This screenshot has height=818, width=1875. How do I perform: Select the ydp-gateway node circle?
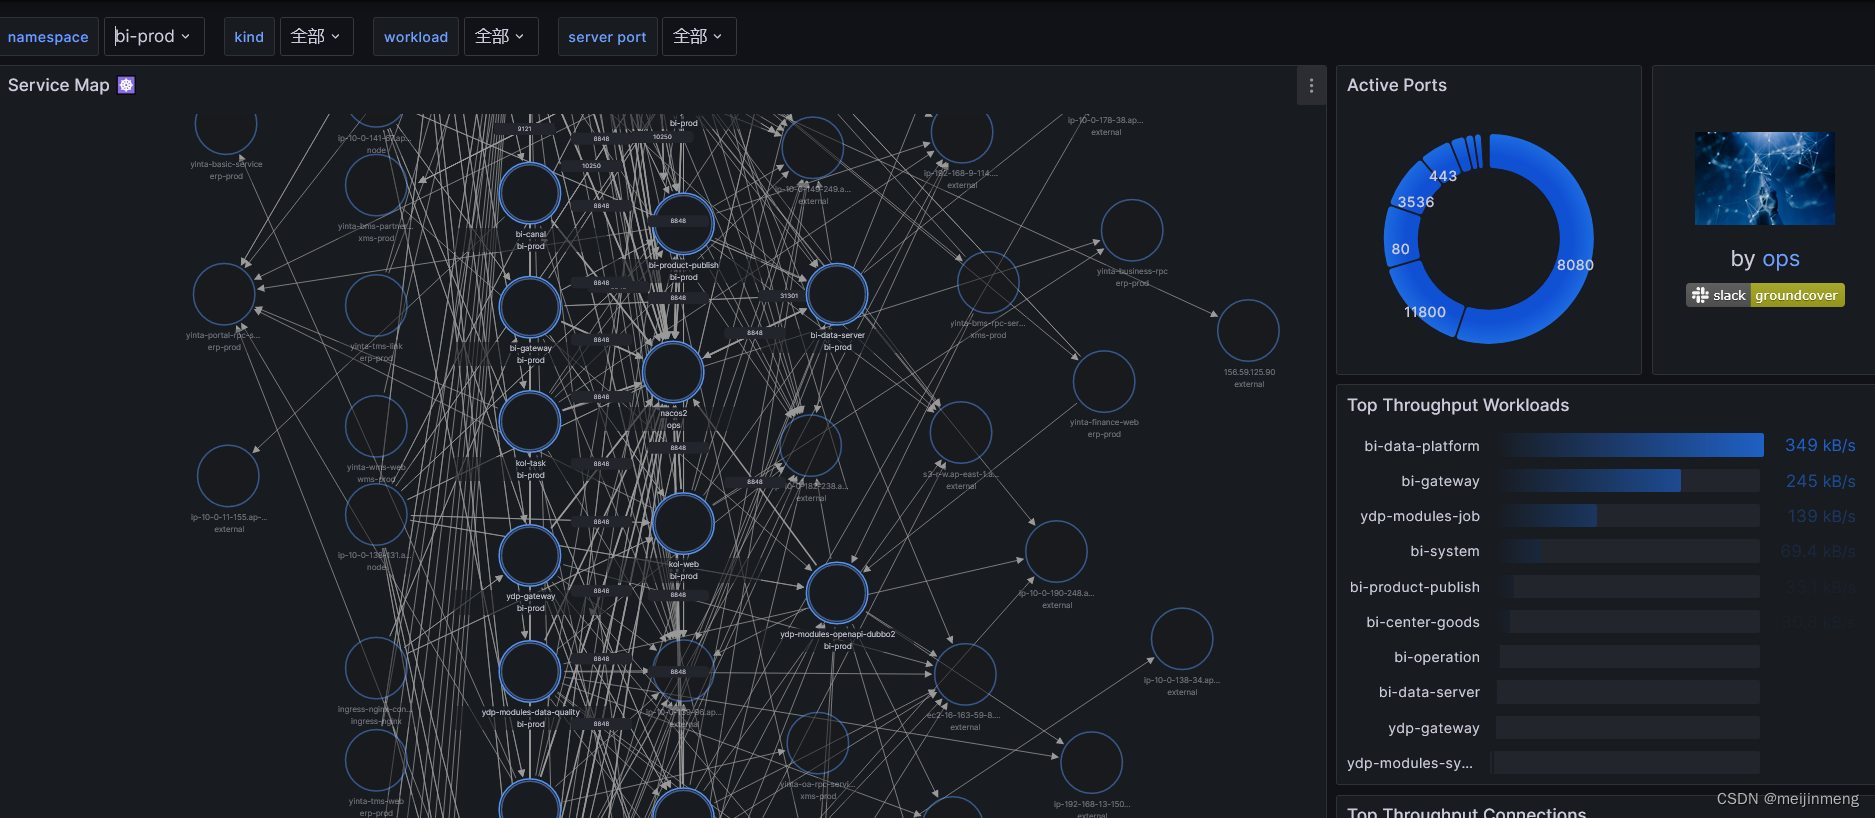[530, 555]
